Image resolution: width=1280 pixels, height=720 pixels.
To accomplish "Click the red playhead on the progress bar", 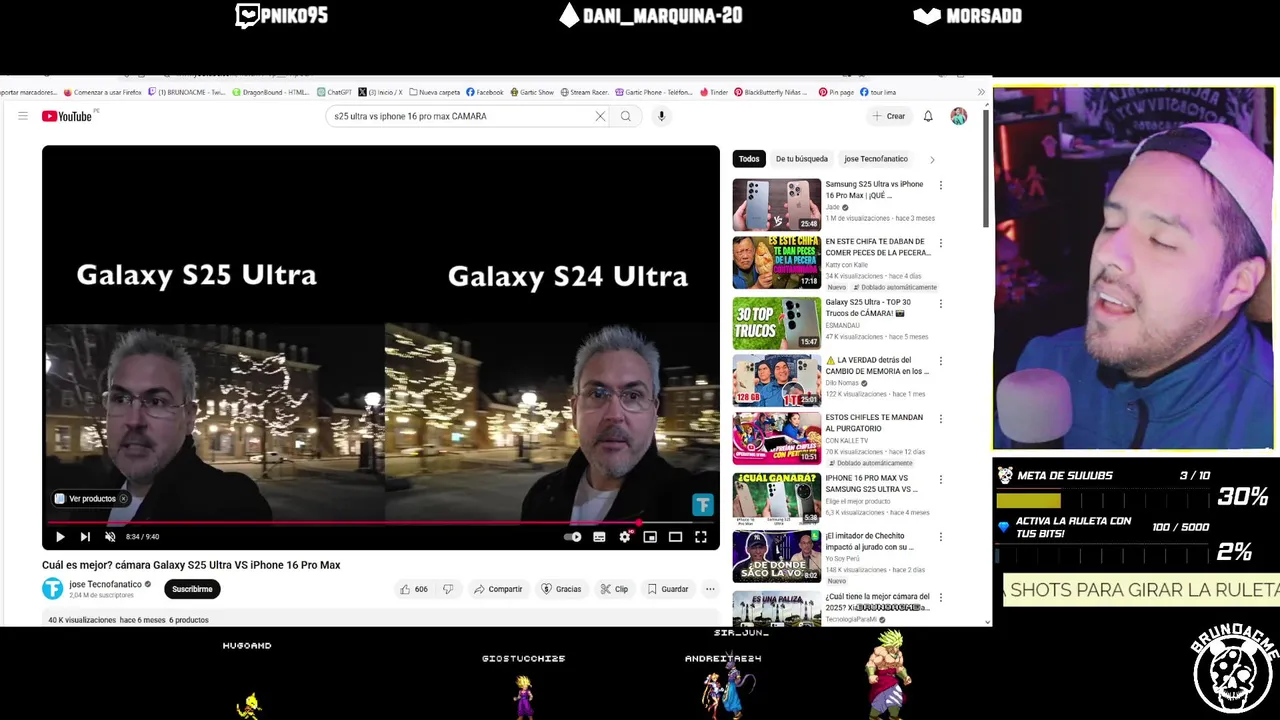I will tap(640, 522).
